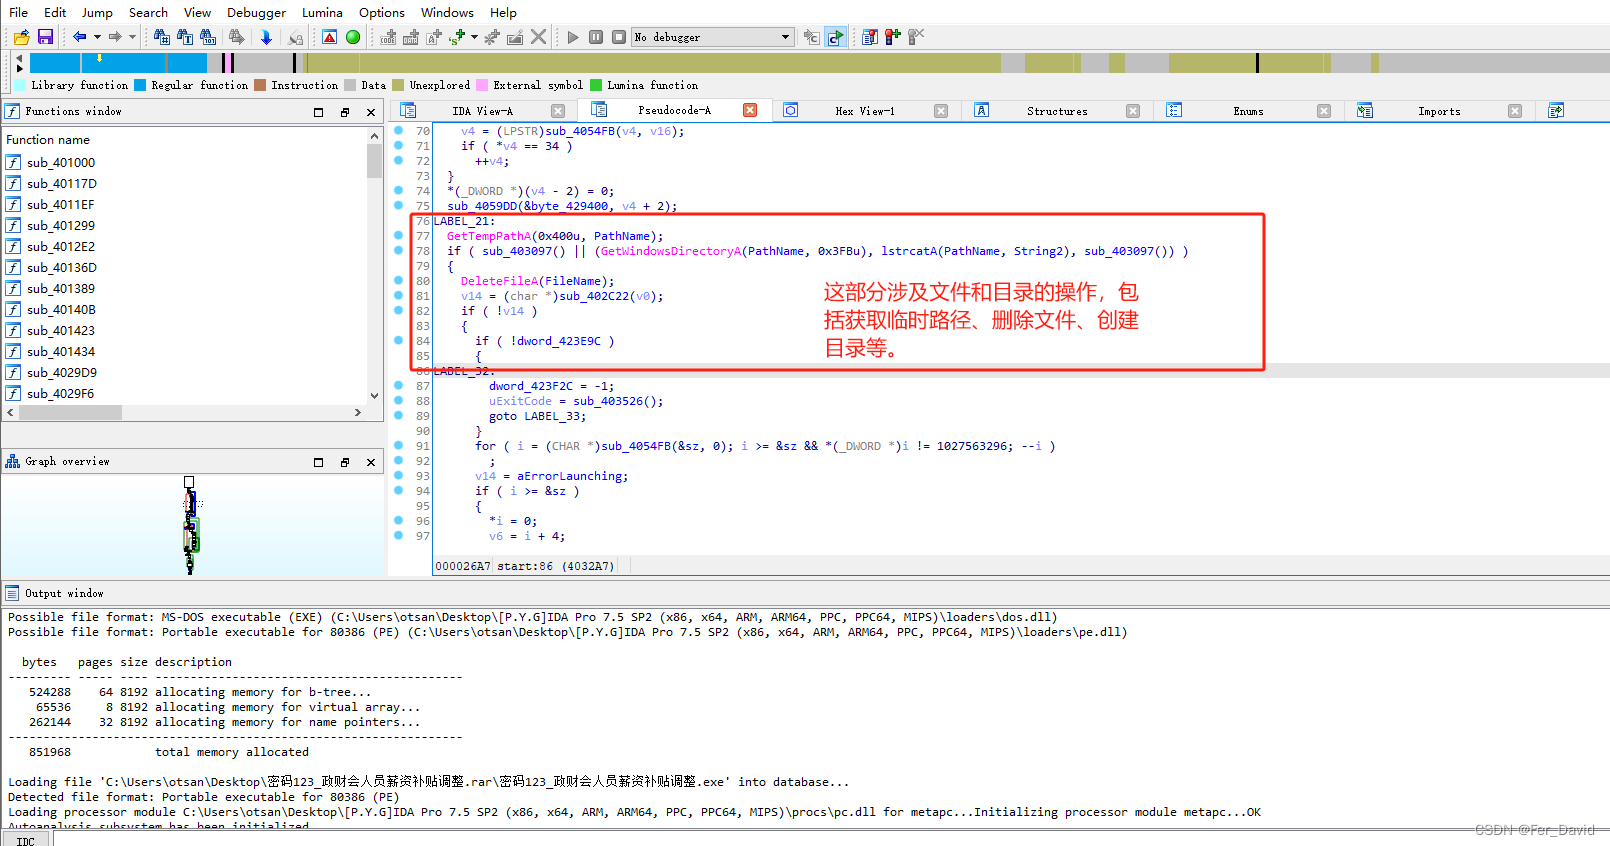This screenshot has width=1610, height=846.
Task: Open the Jump menu
Action: [97, 12]
